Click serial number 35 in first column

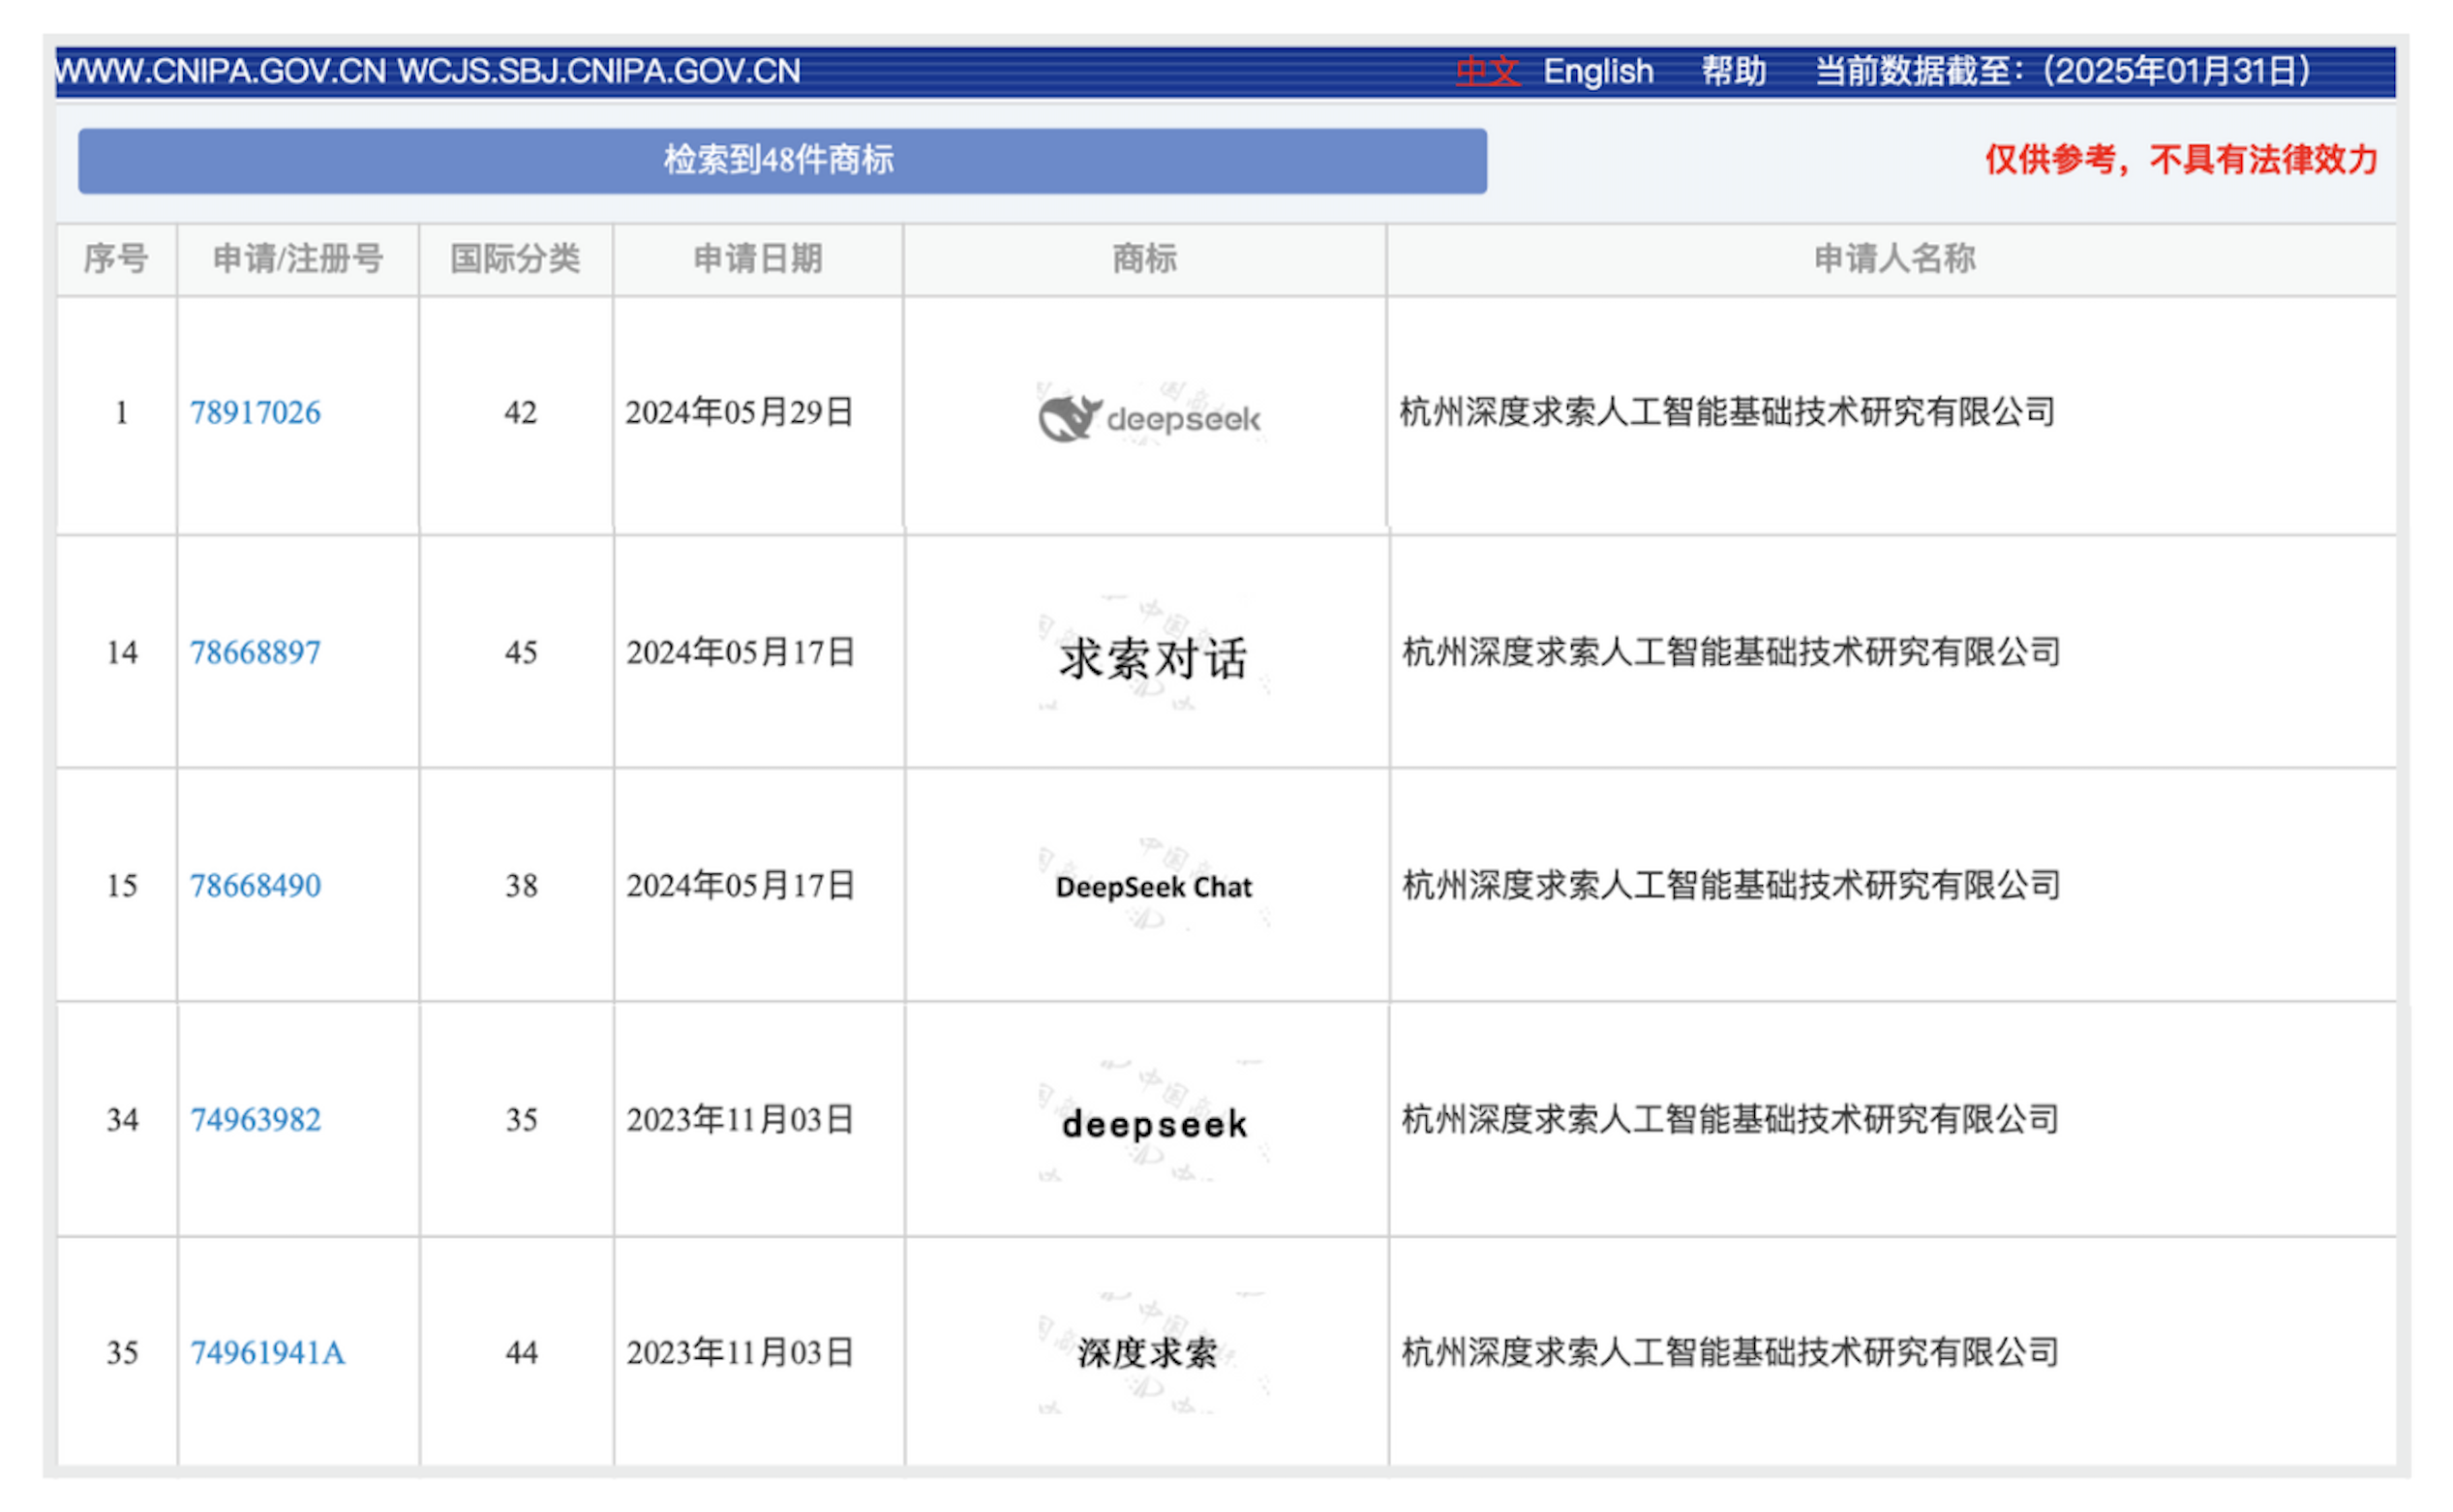point(122,1352)
